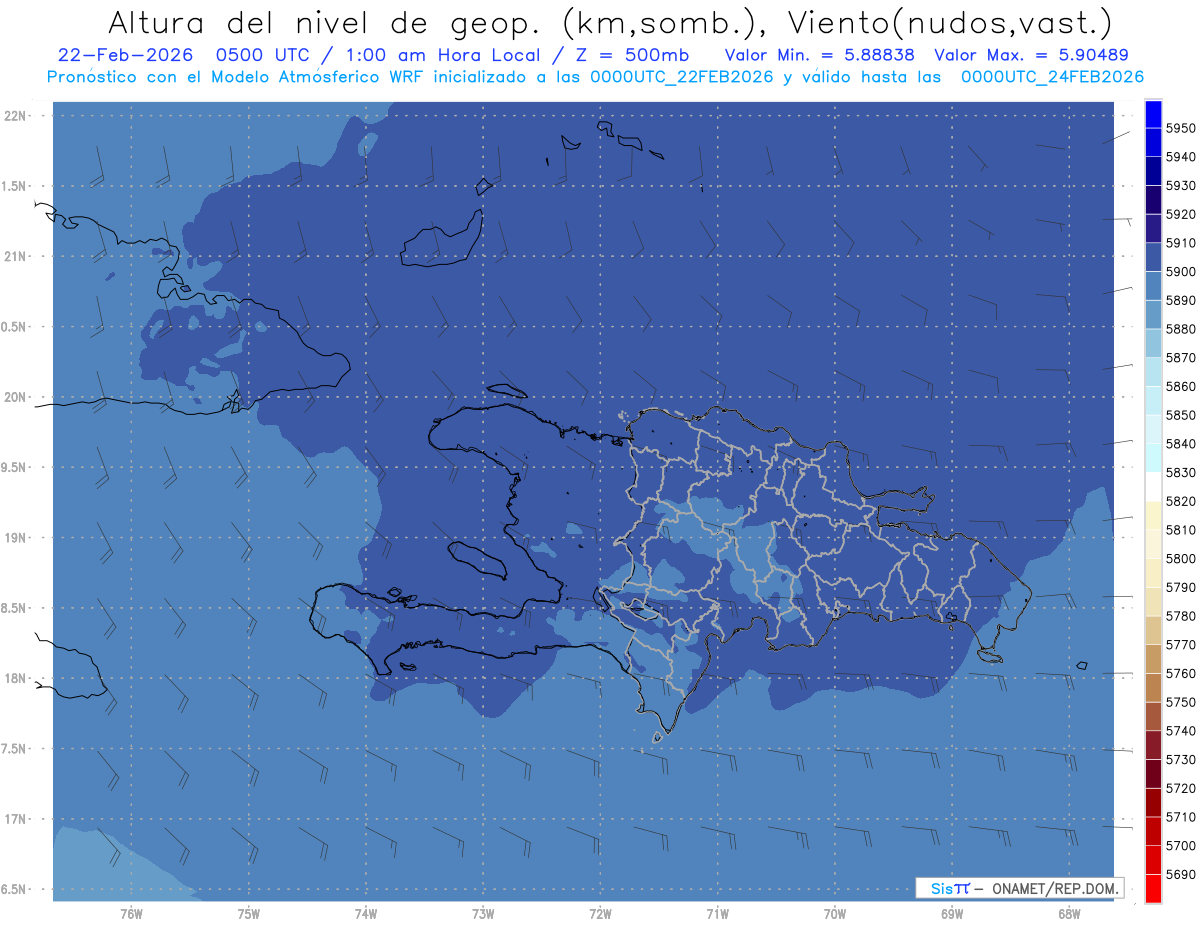Click the '0000UTC_22FEB2026' initialization time
1200x927 pixels.
tap(682, 76)
